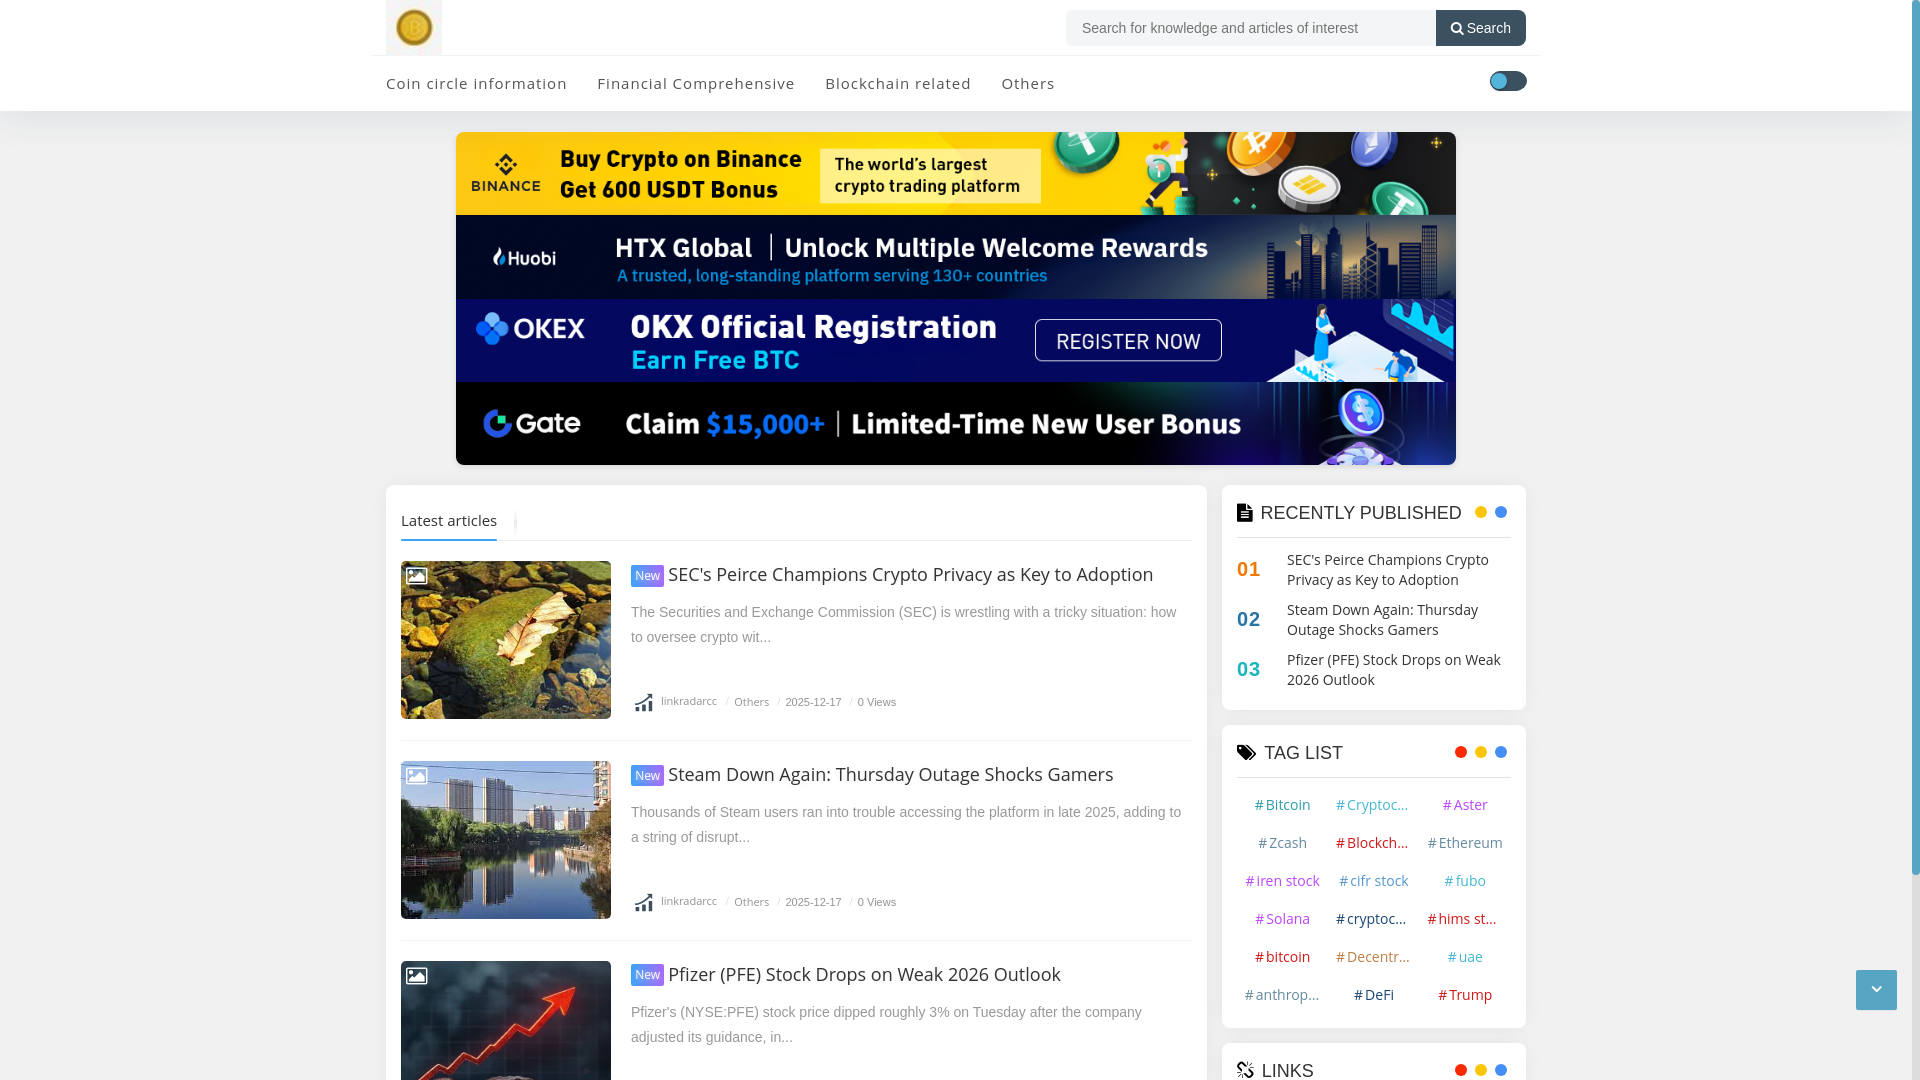Open Steam Down Again headline in article list
Image resolution: width=1920 pixels, height=1080 pixels.
pos(890,774)
